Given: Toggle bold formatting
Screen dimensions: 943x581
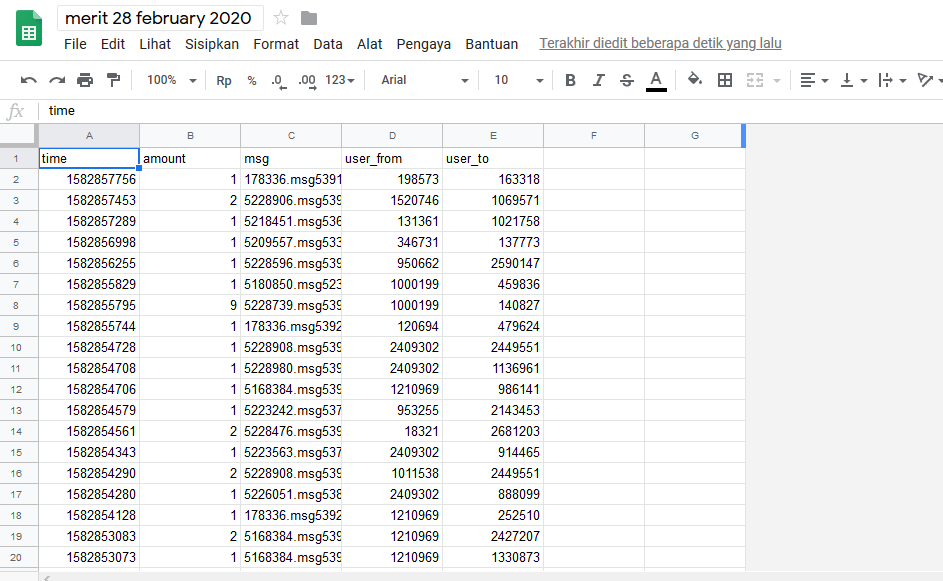Looking at the screenshot, I should (570, 80).
